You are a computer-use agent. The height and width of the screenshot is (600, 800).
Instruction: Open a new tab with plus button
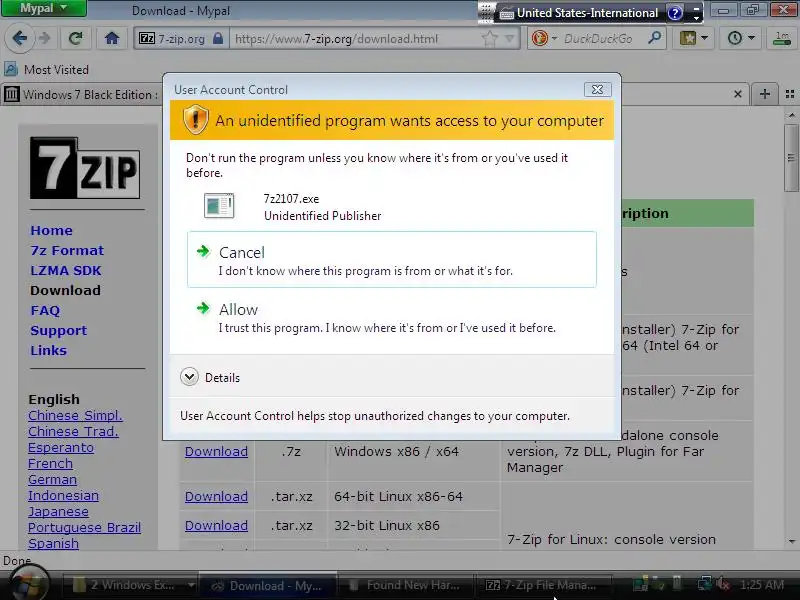coord(764,94)
